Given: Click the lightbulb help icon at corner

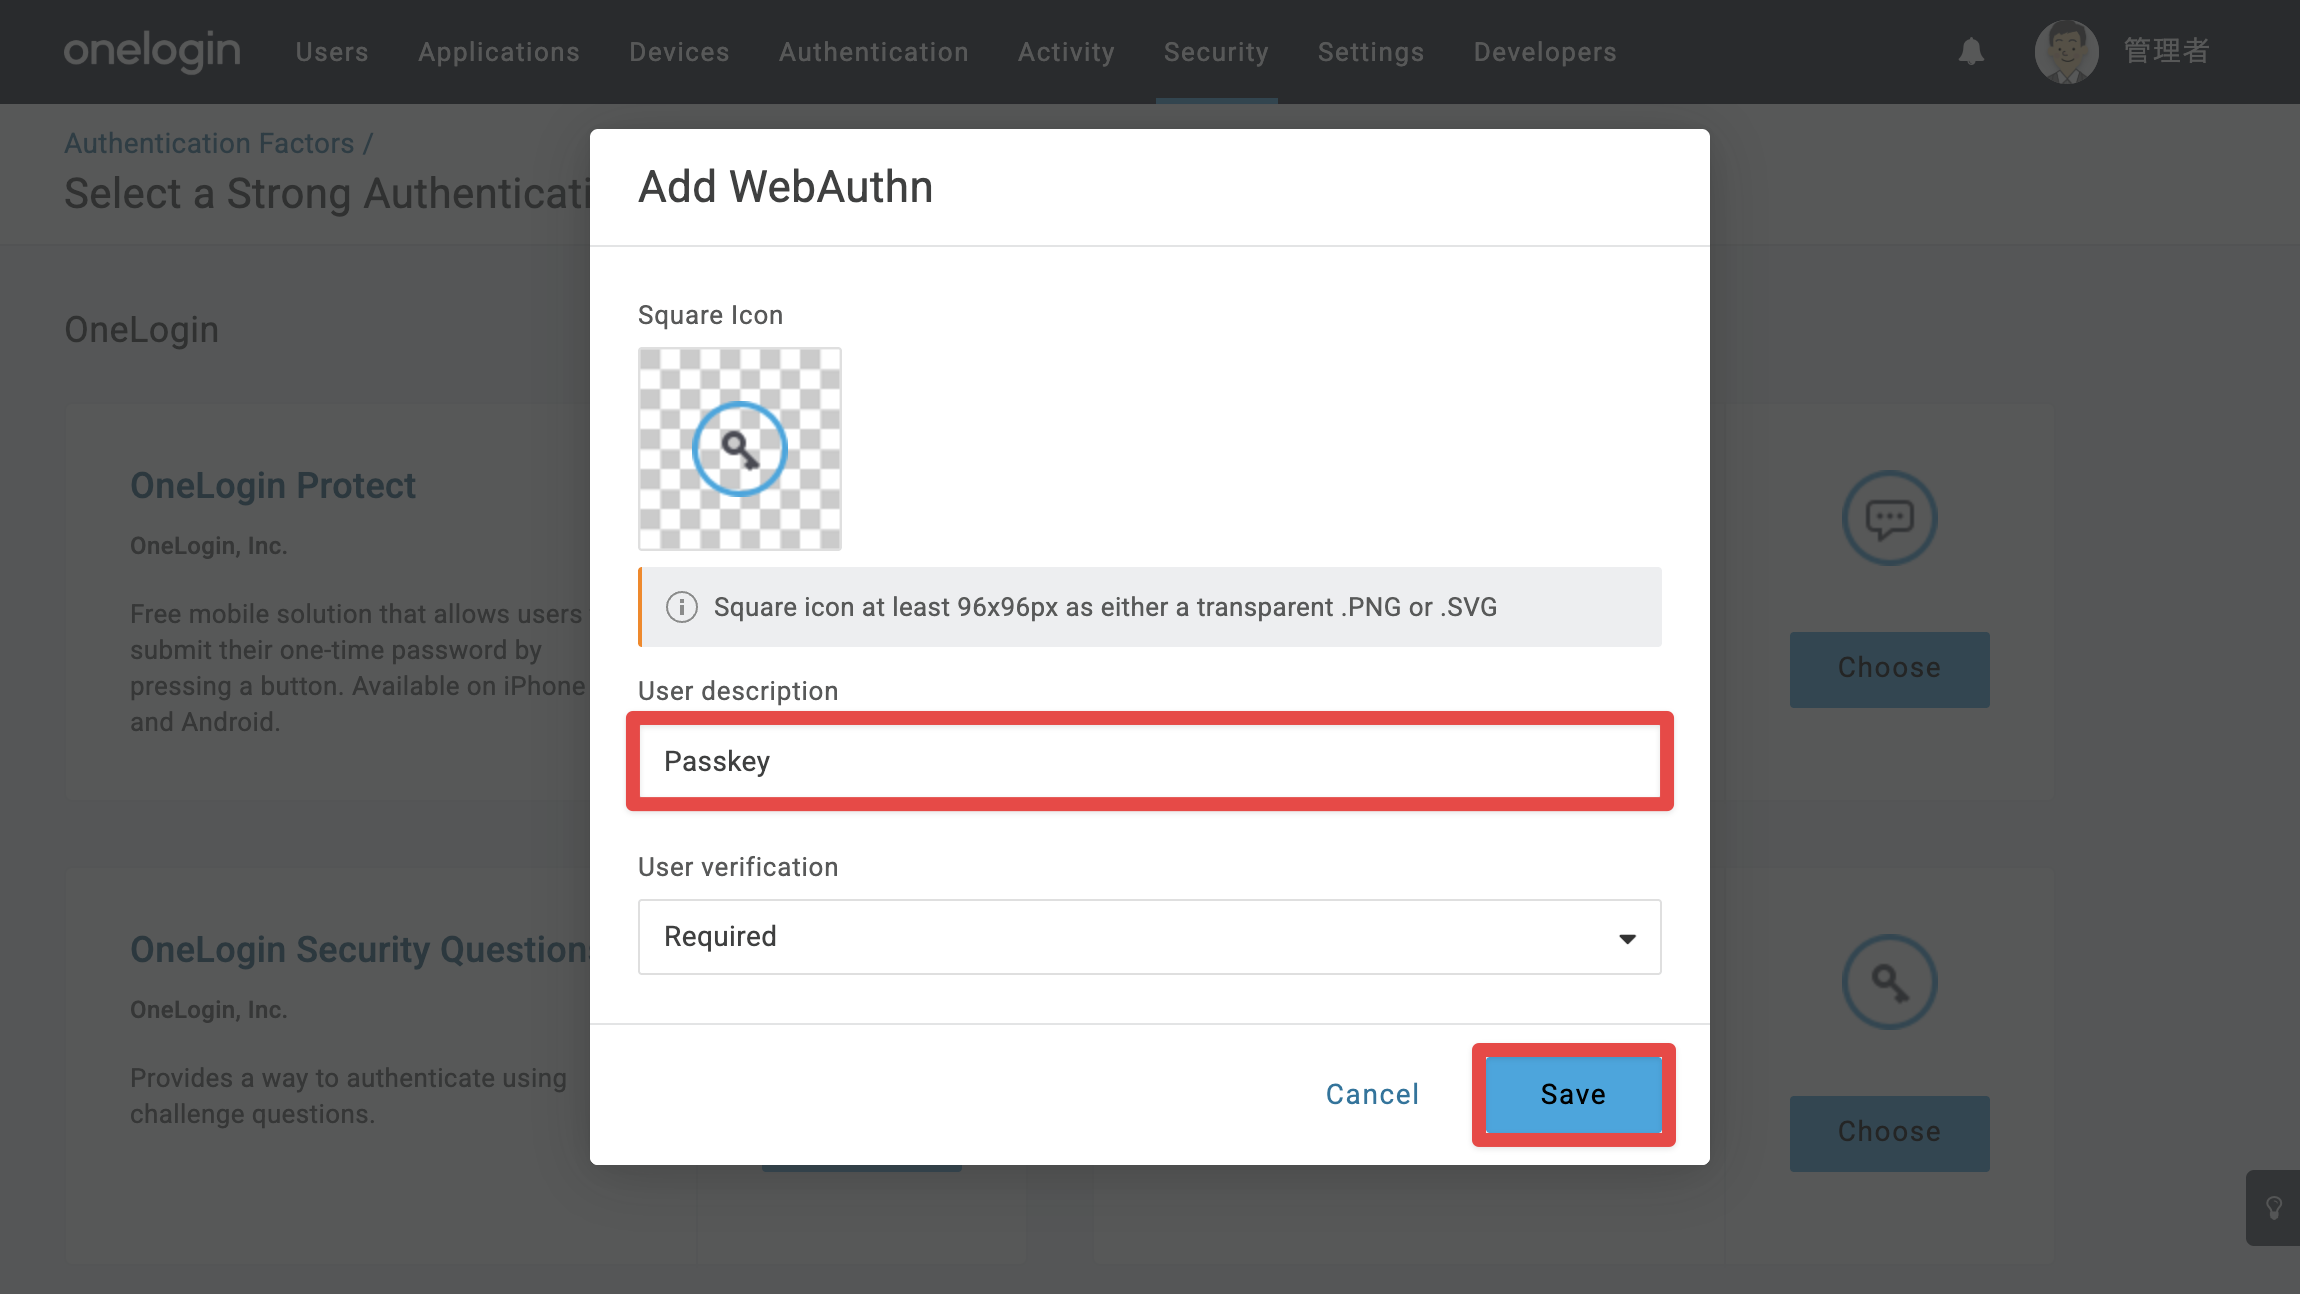Looking at the screenshot, I should pos(2274,1208).
